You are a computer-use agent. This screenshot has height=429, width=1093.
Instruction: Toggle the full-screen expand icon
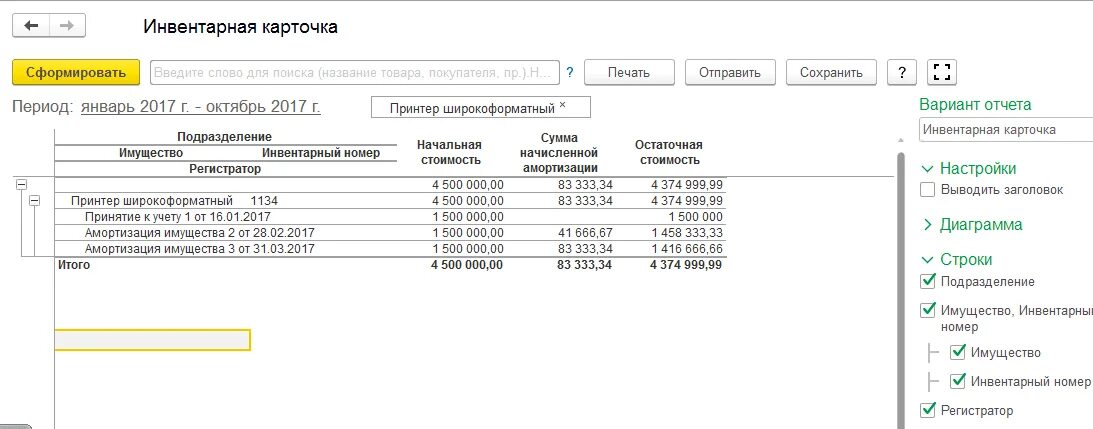pyautogui.click(x=942, y=72)
